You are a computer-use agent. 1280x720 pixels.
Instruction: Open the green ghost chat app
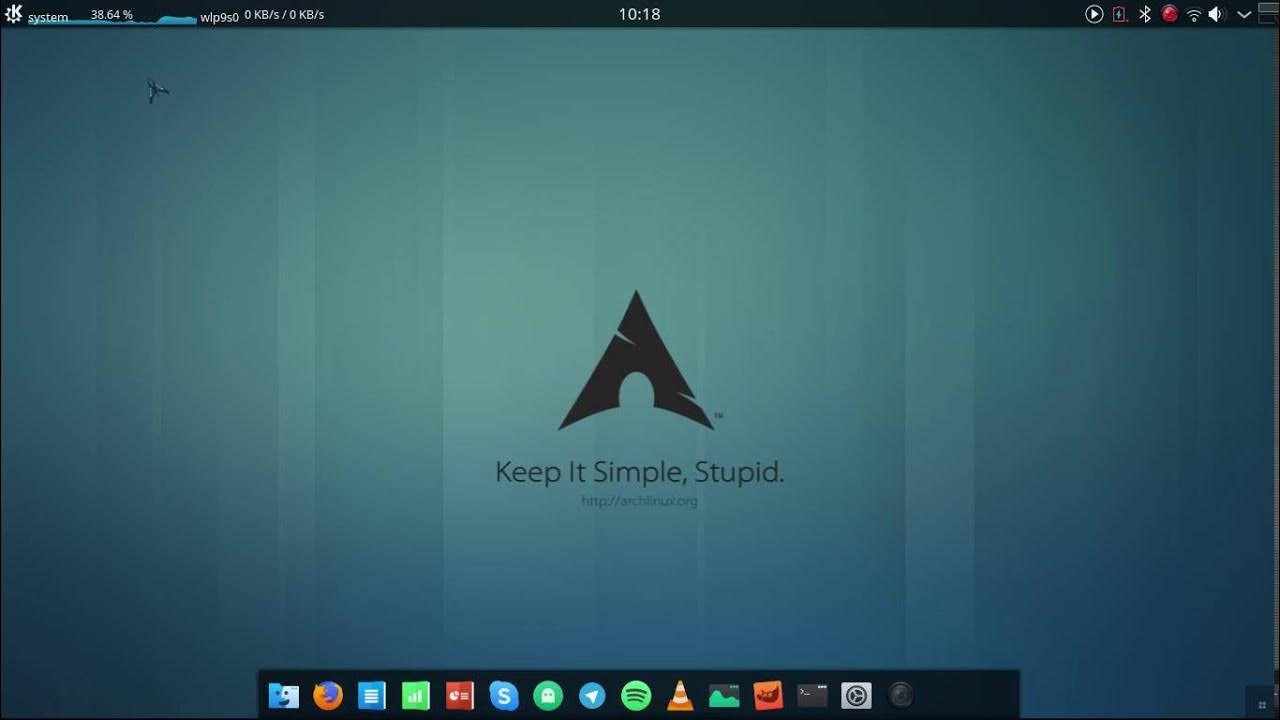(x=548, y=695)
